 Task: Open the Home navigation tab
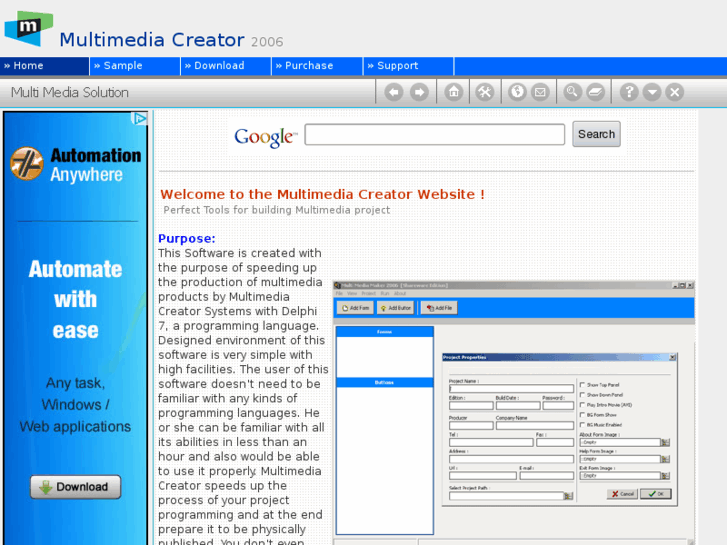tap(45, 66)
